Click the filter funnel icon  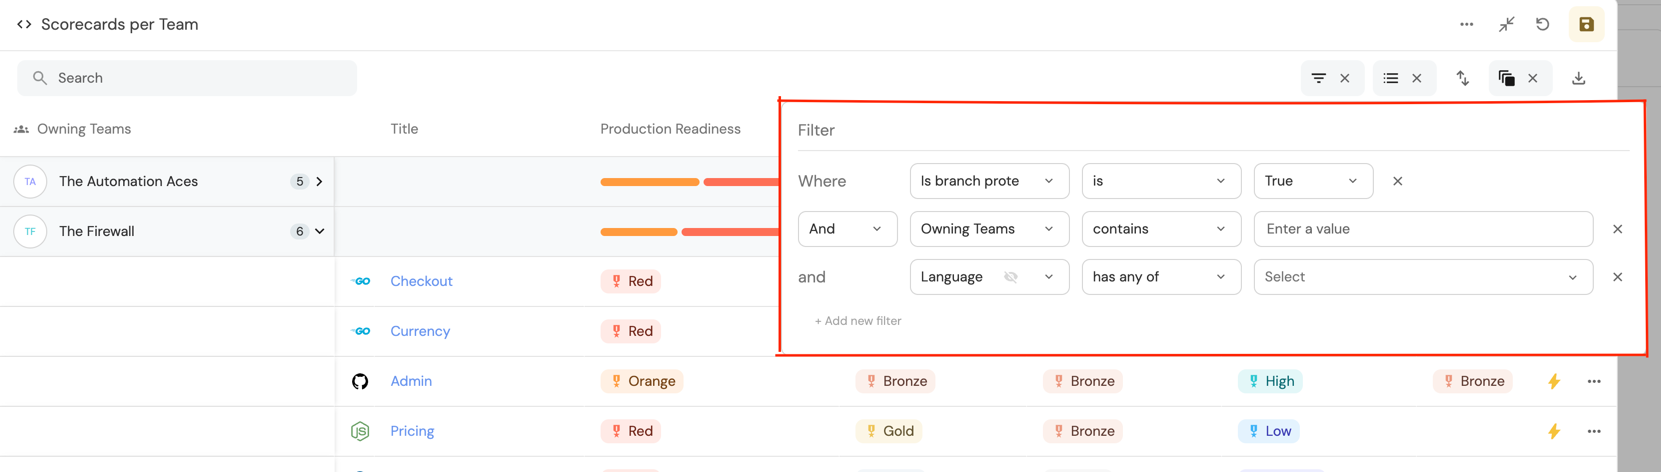coord(1319,78)
